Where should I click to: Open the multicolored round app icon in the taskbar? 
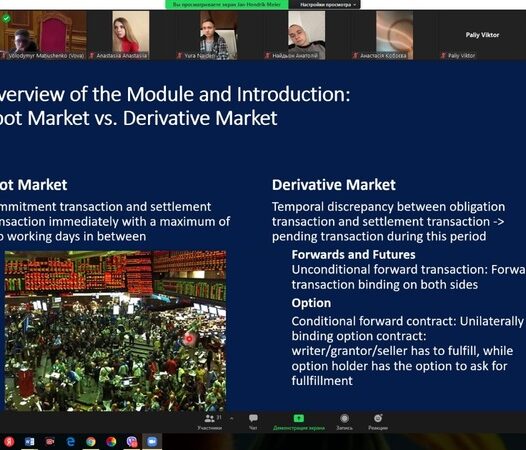[111, 442]
